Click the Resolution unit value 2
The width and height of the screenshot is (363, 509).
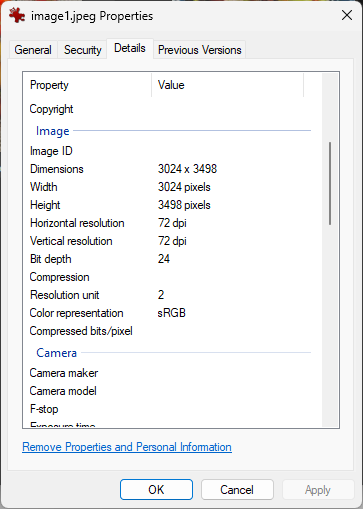pos(161,295)
